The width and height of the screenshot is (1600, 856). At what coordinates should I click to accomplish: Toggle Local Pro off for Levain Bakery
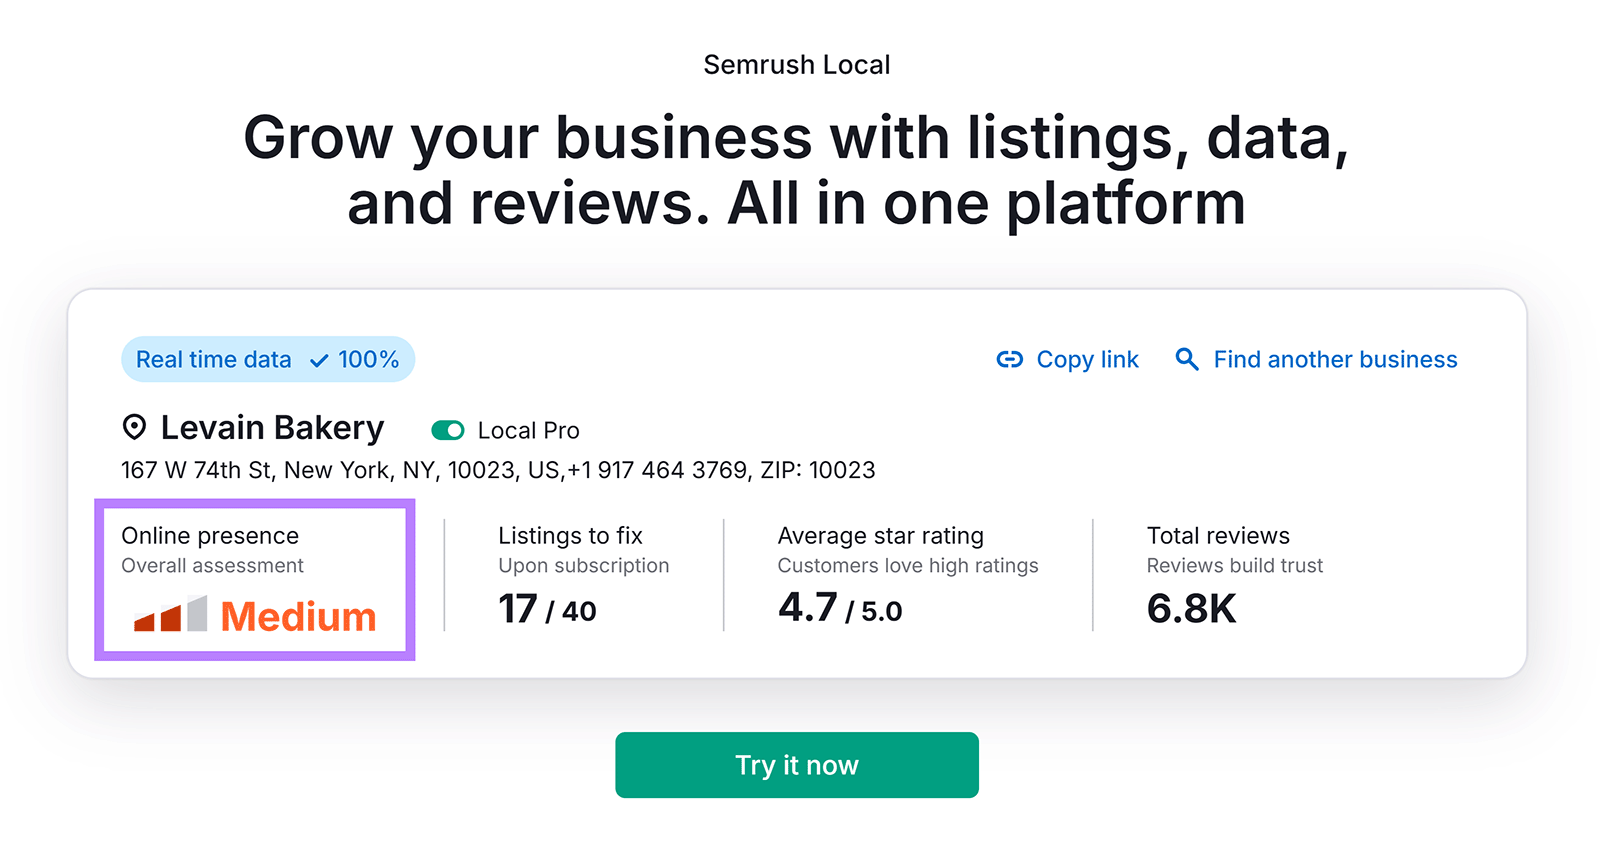point(448,430)
